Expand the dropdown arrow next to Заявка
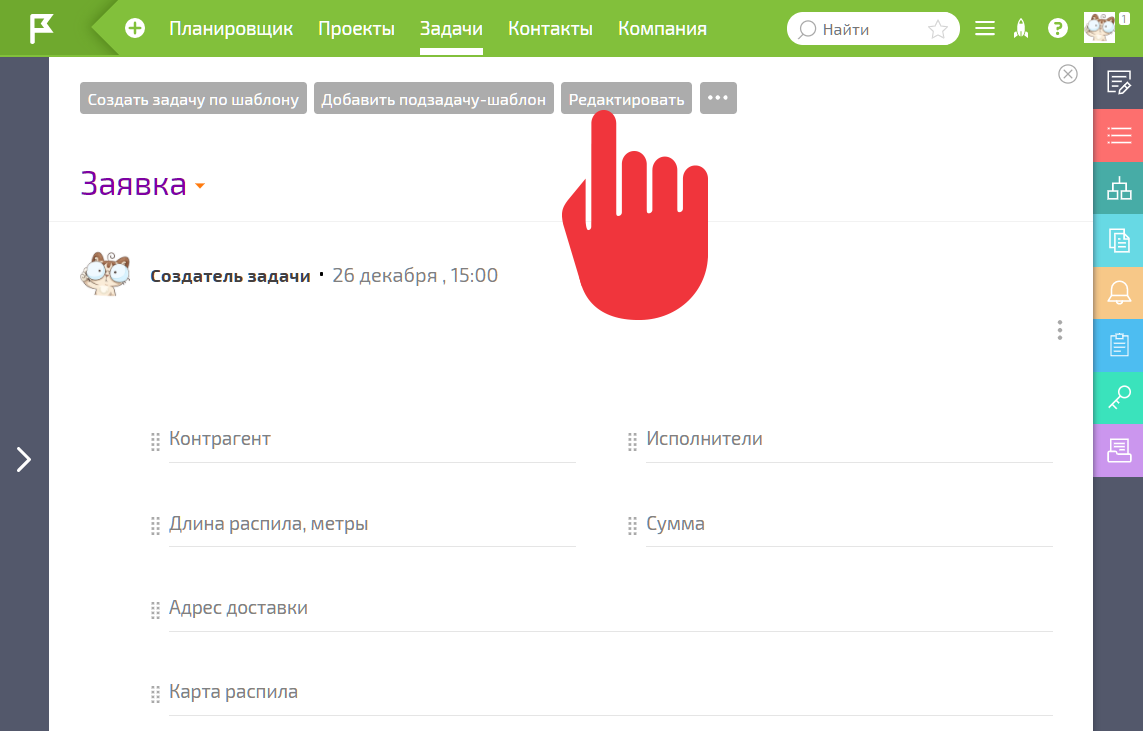This screenshot has height=731, width=1143. coord(200,187)
